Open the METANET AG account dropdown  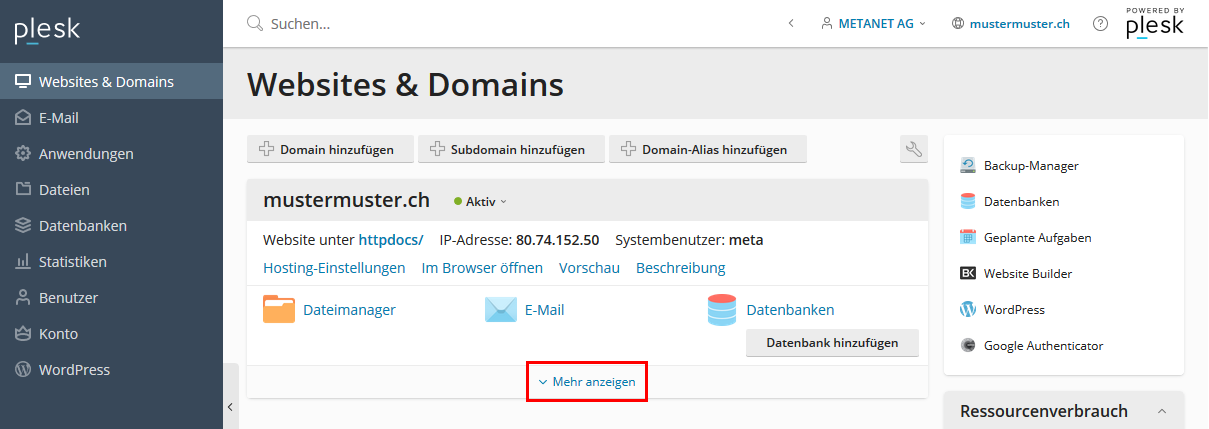click(x=873, y=23)
